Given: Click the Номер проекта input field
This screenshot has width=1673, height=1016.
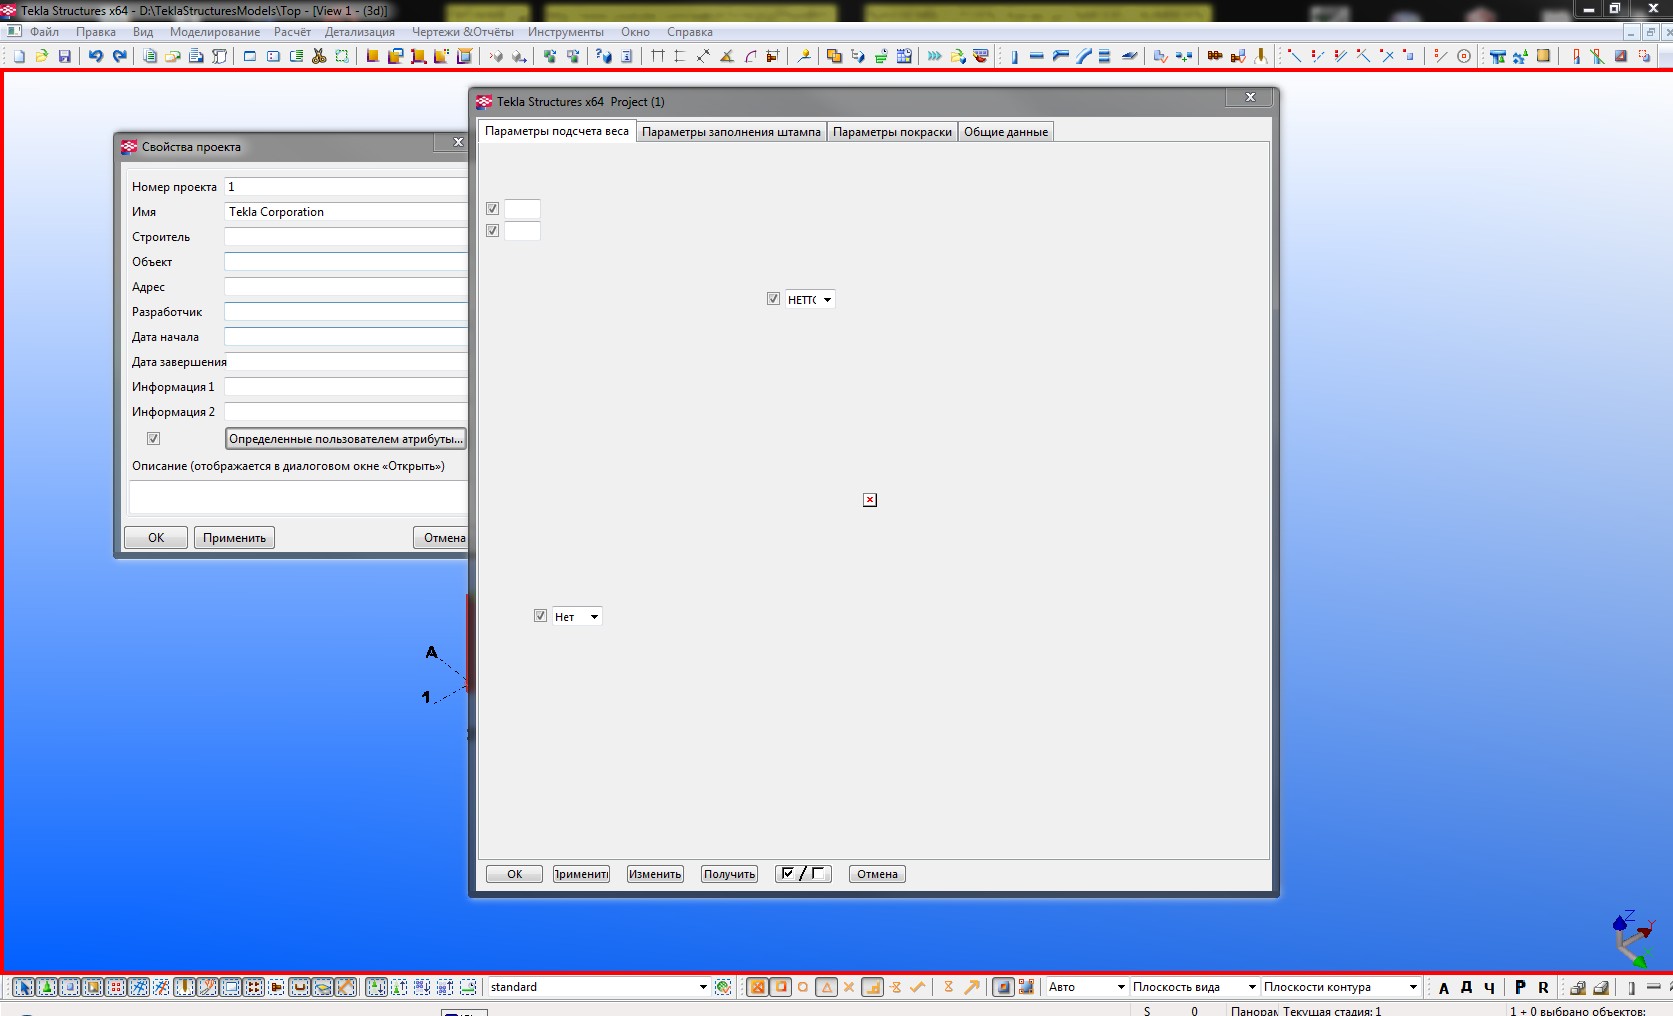Looking at the screenshot, I should (x=346, y=187).
